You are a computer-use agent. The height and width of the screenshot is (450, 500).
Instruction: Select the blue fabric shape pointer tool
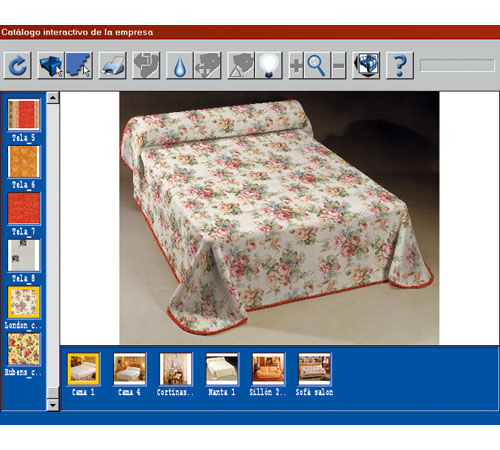pyautogui.click(x=79, y=65)
